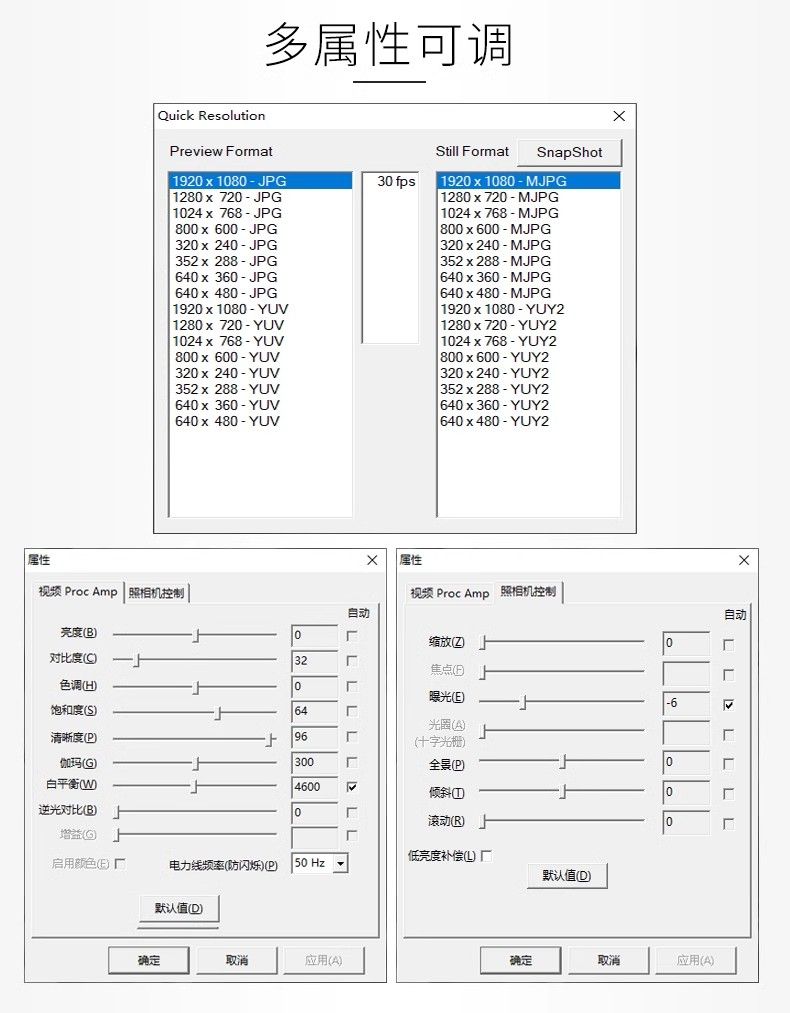Open the 50 Hz power line frequency dropdown

click(340, 863)
